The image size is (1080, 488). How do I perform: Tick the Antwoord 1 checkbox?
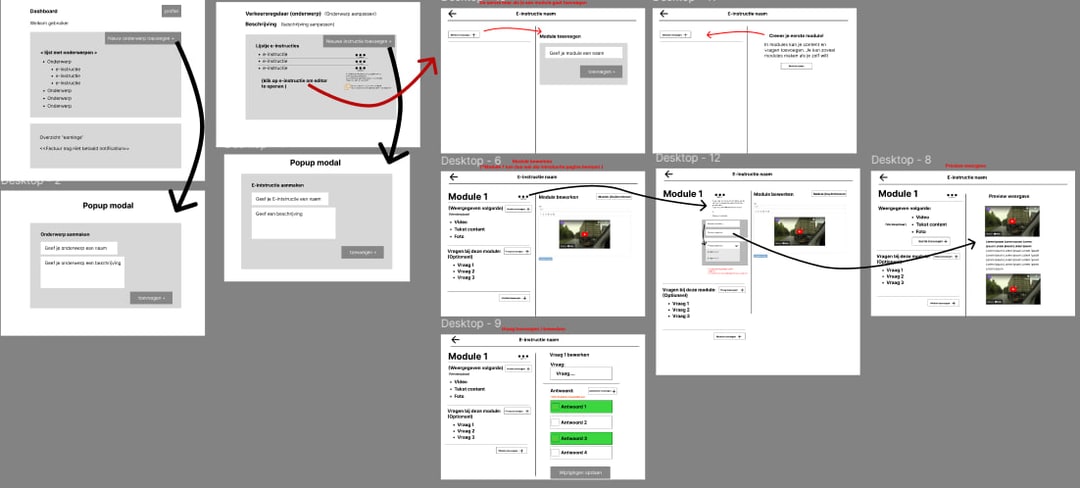point(556,407)
